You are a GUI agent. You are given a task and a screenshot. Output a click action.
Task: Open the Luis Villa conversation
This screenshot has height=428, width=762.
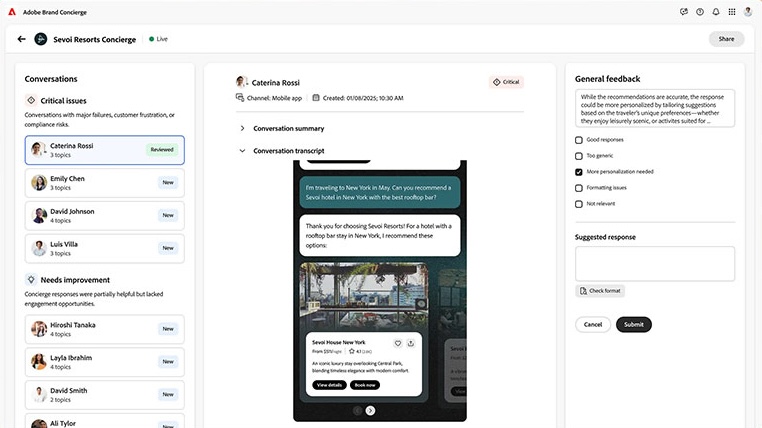[104, 248]
